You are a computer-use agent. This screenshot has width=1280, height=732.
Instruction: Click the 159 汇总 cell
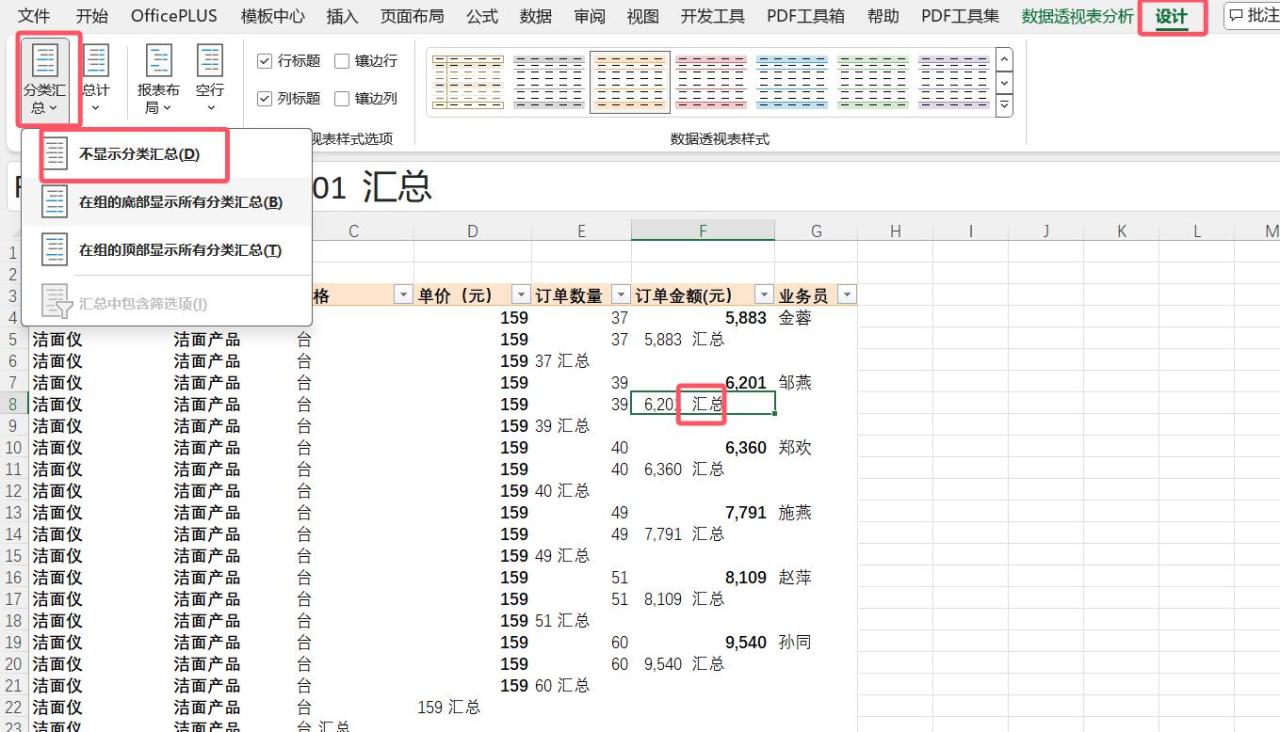(x=473, y=707)
